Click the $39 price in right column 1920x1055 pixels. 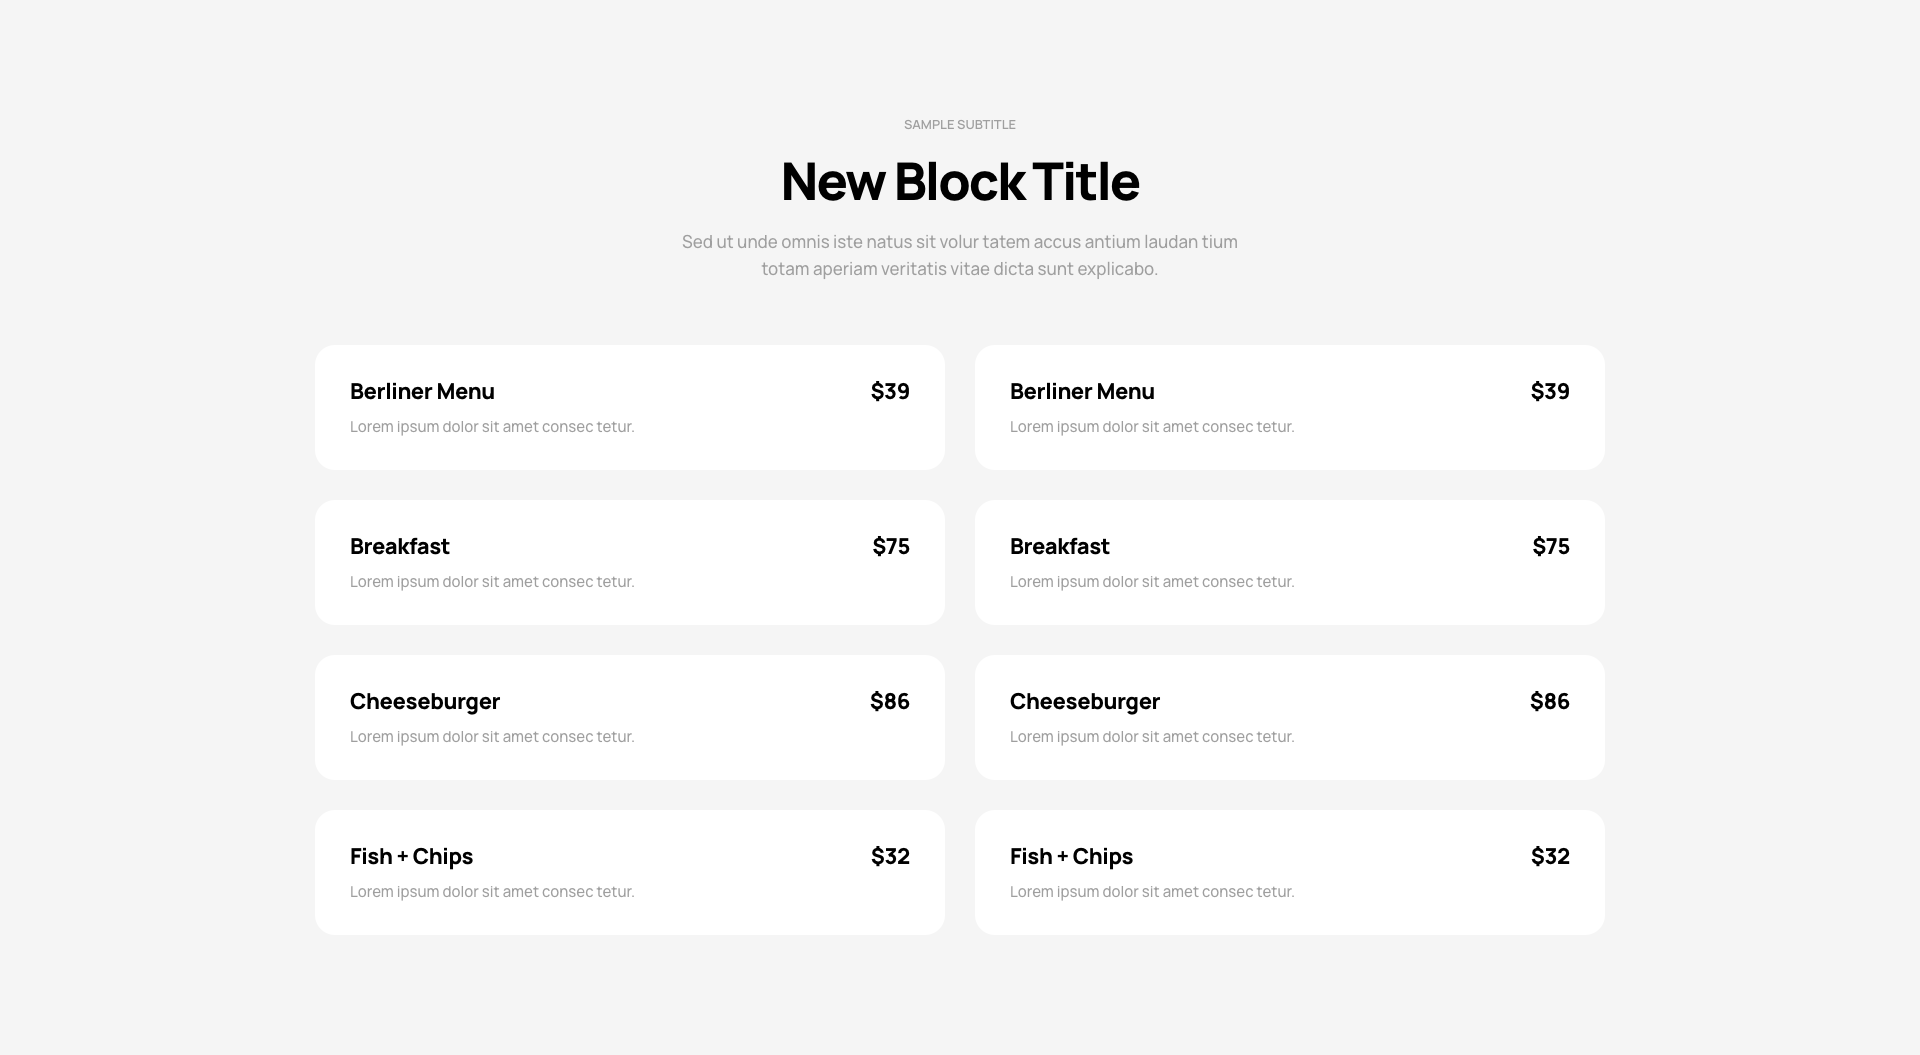click(x=1550, y=391)
